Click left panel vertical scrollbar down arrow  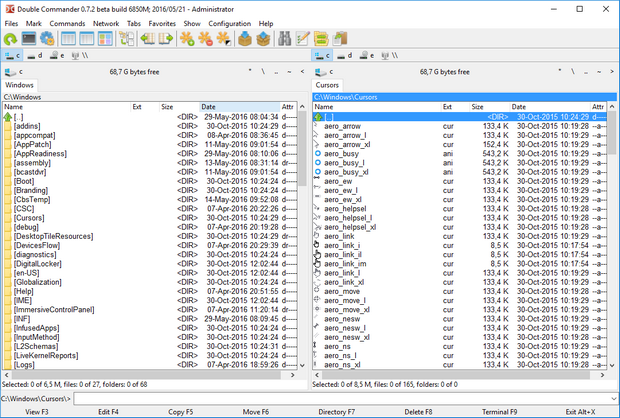click(302, 365)
